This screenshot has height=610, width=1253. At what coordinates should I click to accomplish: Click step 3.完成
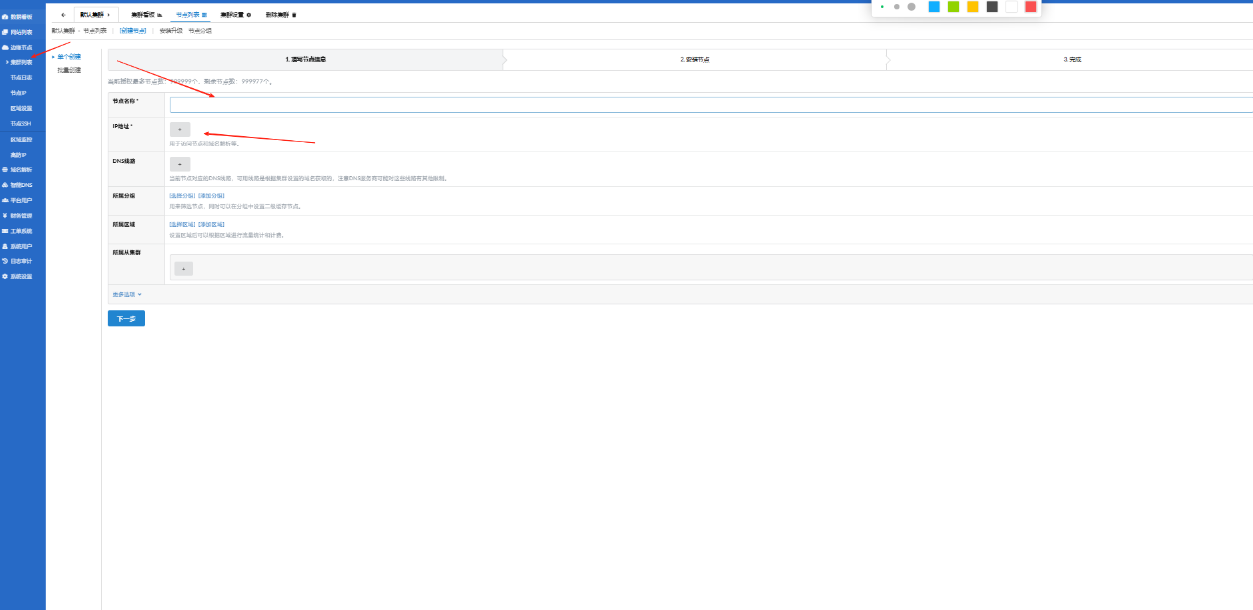[x=1071, y=60]
